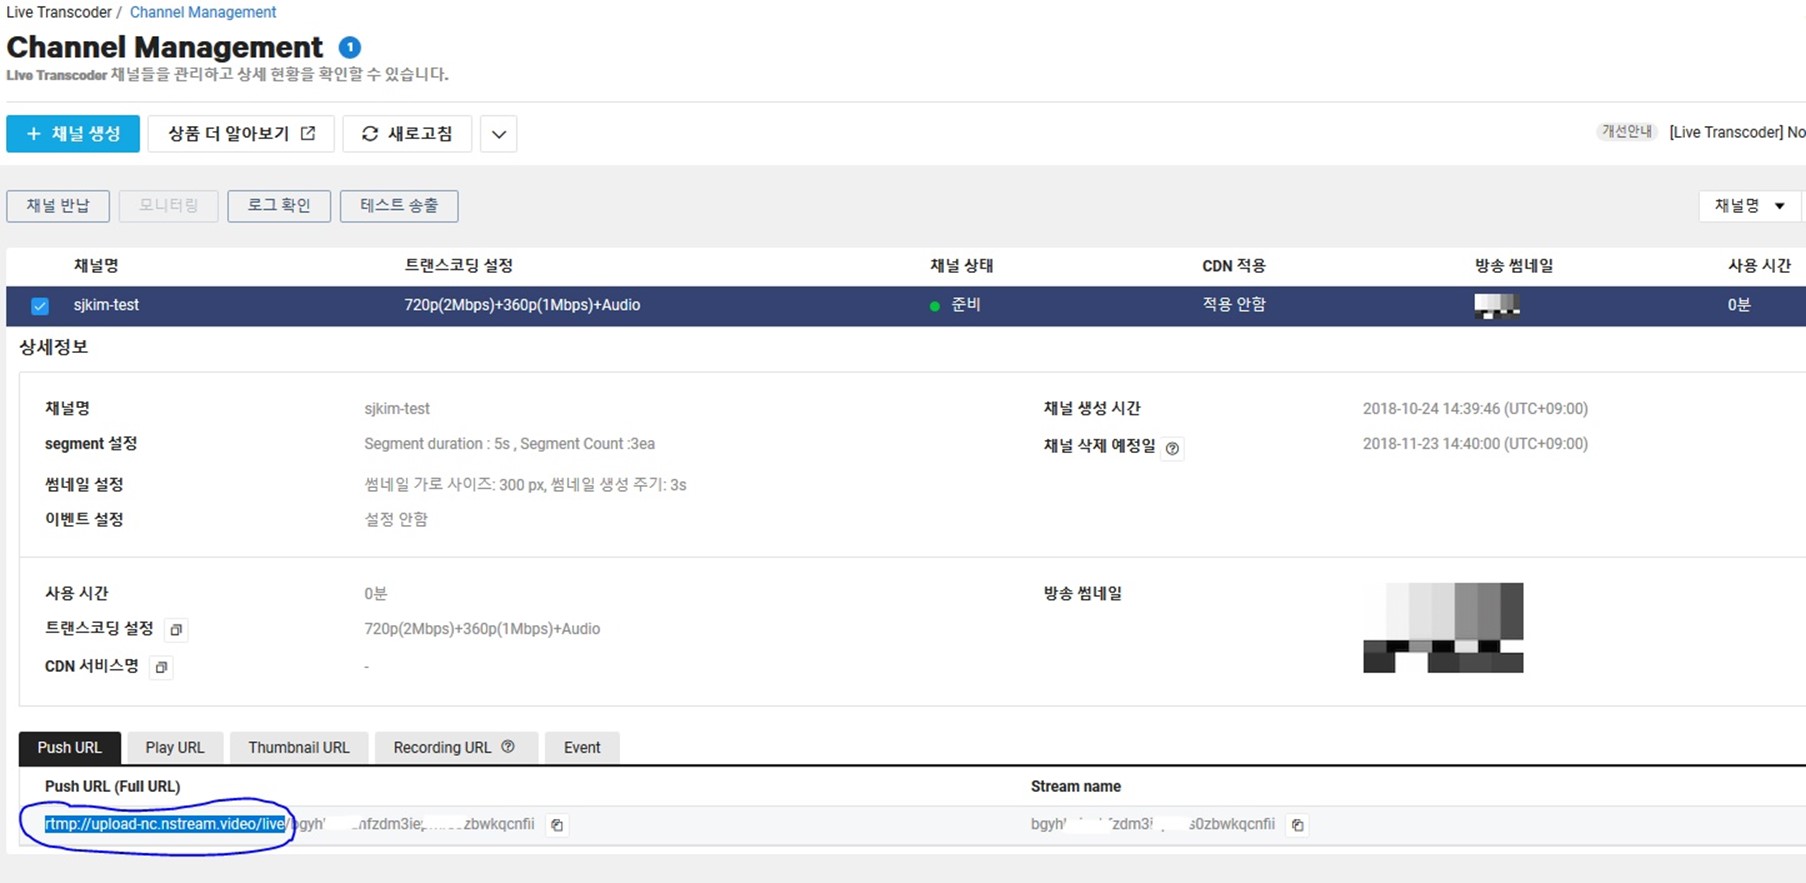Image resolution: width=1806 pixels, height=883 pixels.
Task: Expand the dropdown arrow next to 새로고침
Action: (498, 134)
